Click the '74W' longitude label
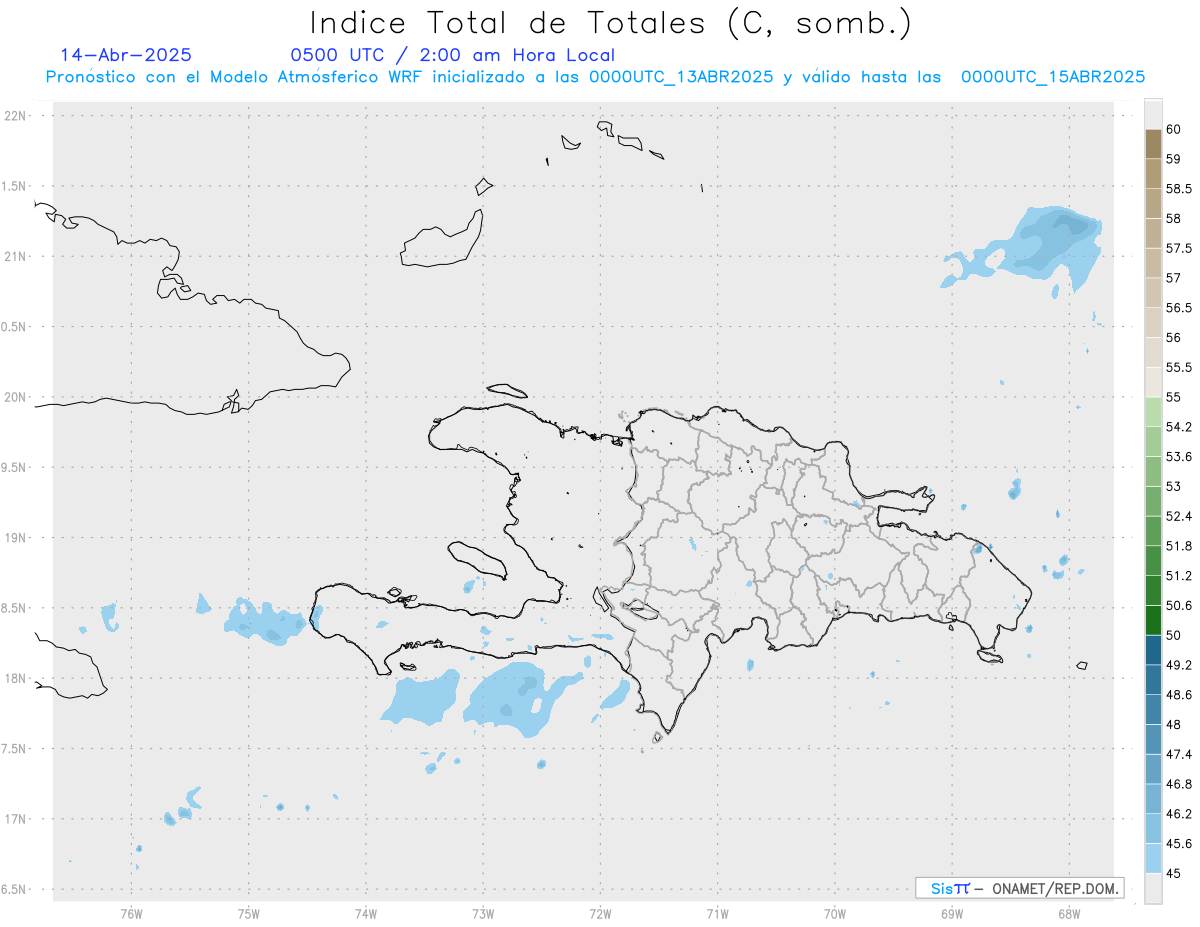This screenshot has width=1200, height=927. [366, 914]
